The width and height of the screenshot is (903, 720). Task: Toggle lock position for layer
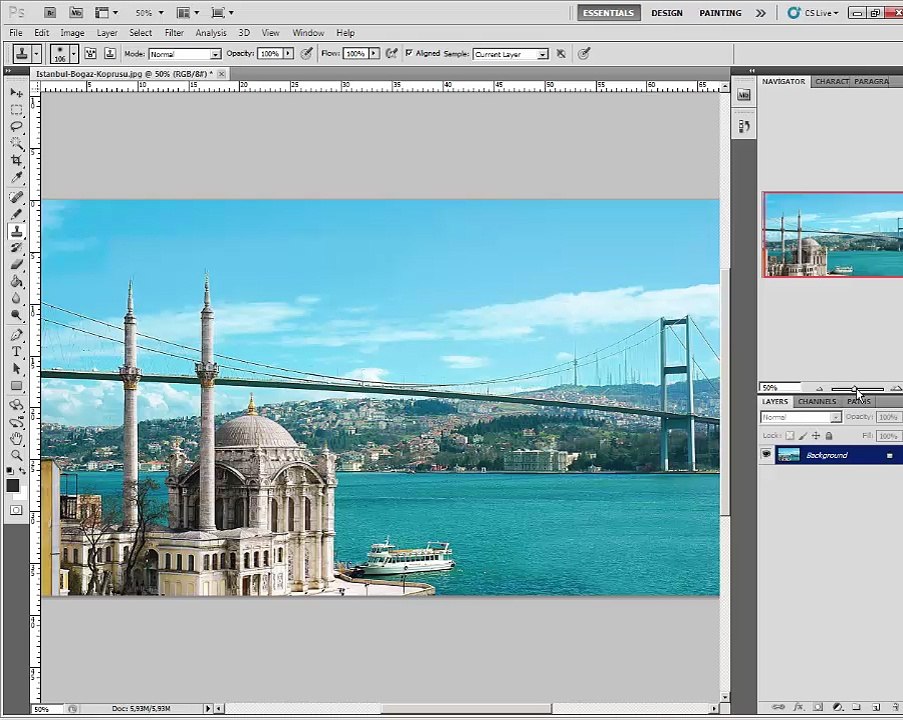coord(815,435)
